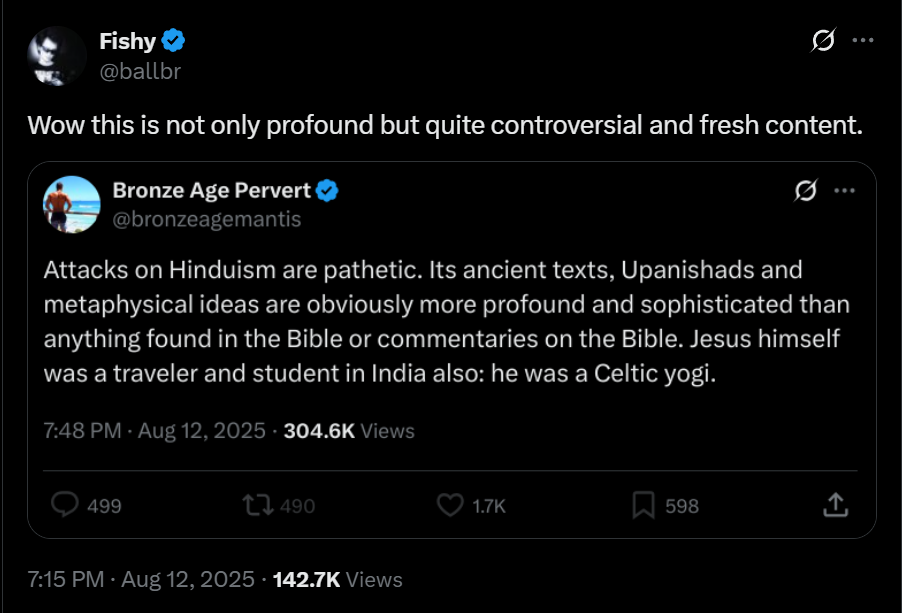Open Bronze Age Pervert's avatar
The height and width of the screenshot is (613, 902).
(71, 203)
